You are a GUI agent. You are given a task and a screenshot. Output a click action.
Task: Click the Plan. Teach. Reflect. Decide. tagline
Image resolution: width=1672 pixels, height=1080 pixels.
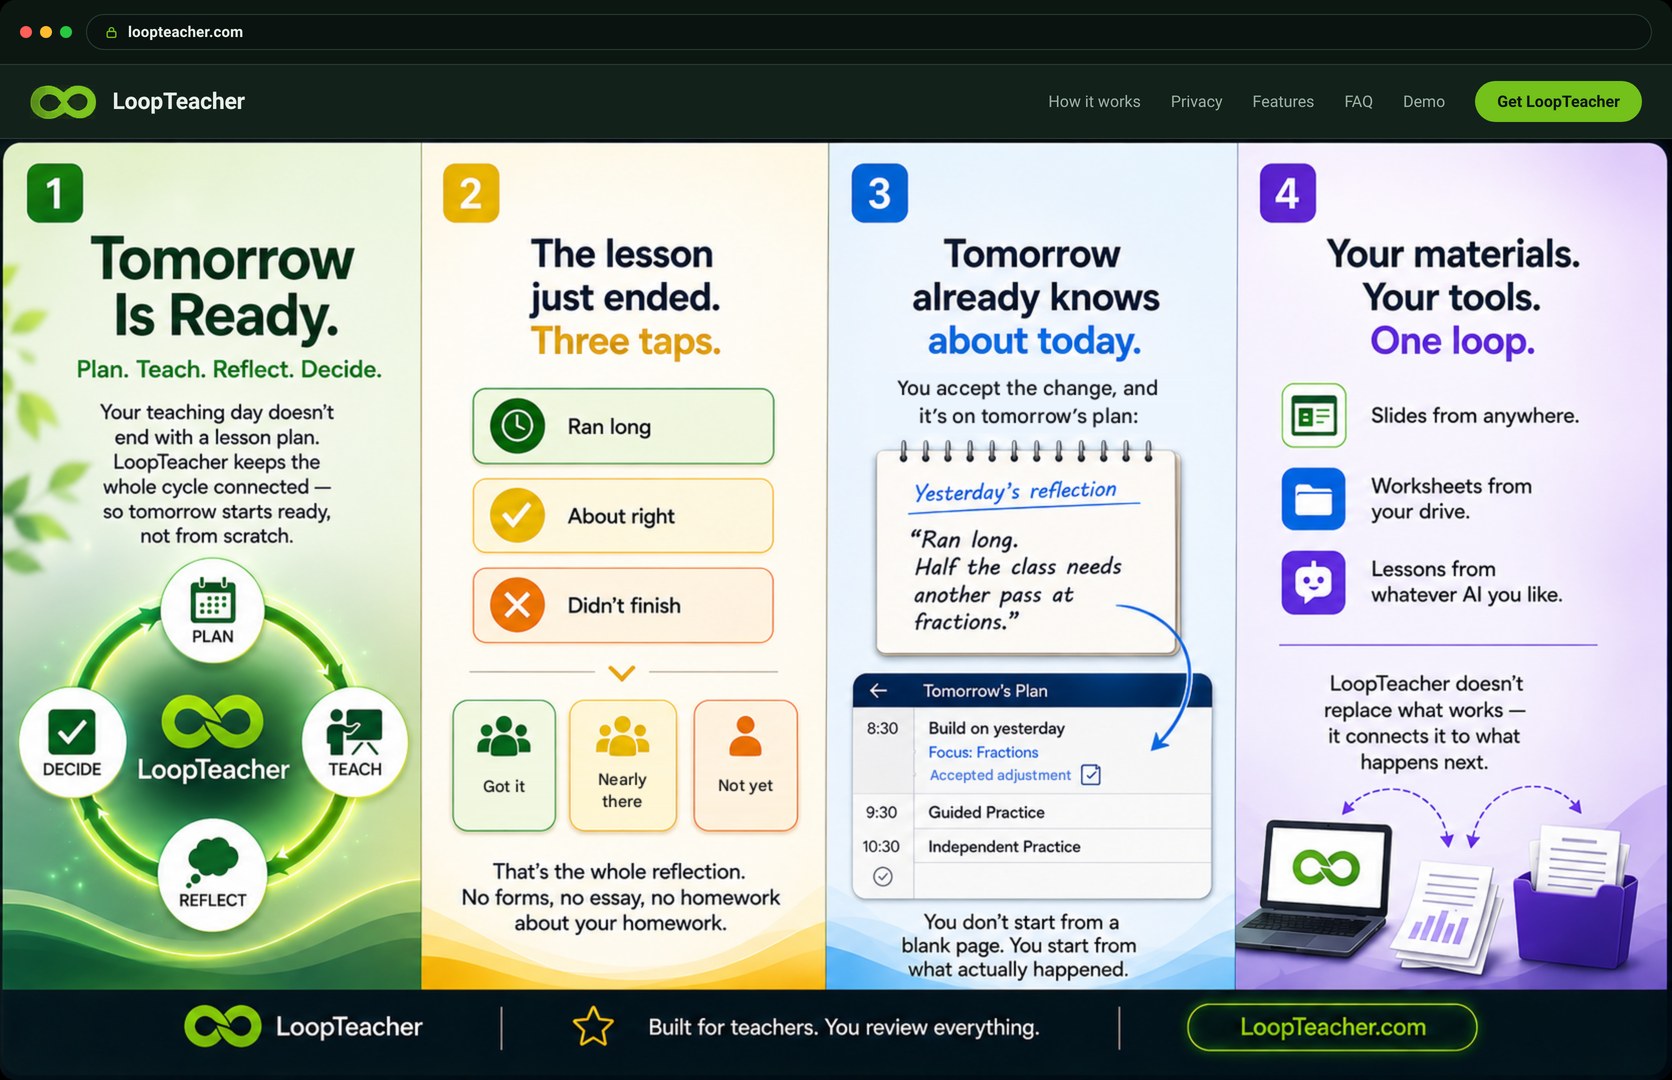pos(229,369)
